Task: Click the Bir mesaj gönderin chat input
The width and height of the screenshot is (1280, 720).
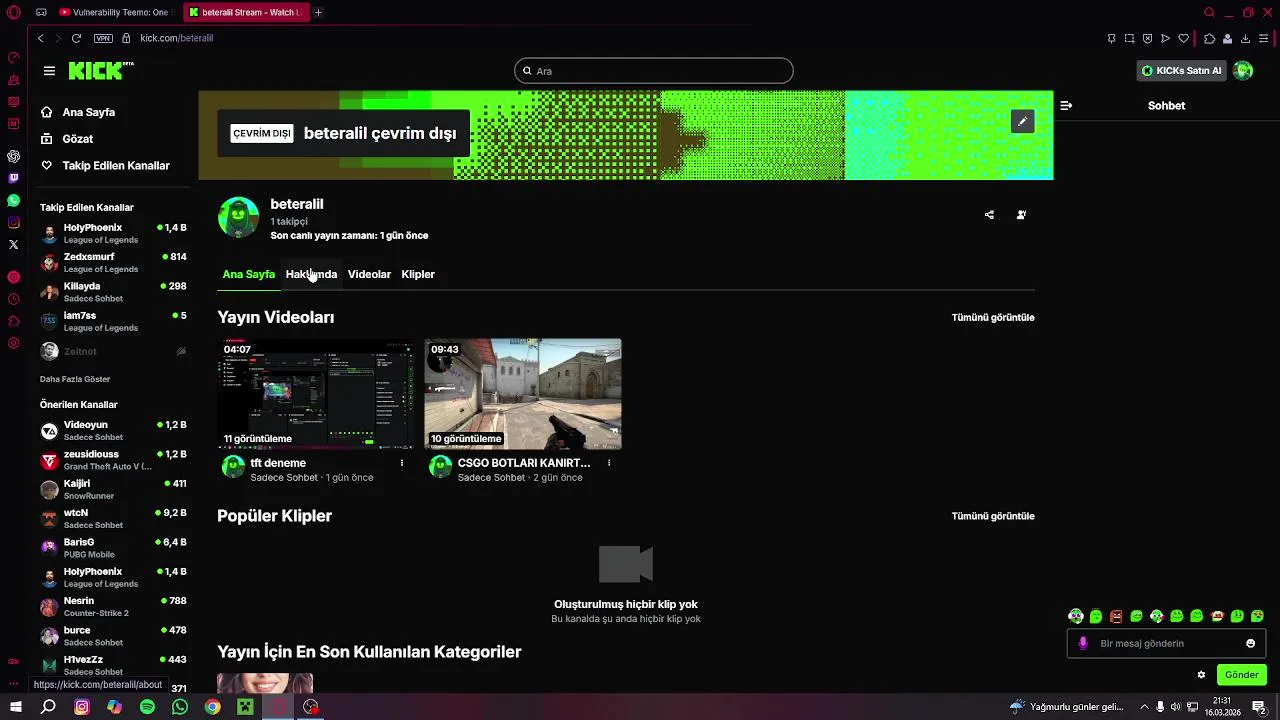Action: coord(1166,643)
